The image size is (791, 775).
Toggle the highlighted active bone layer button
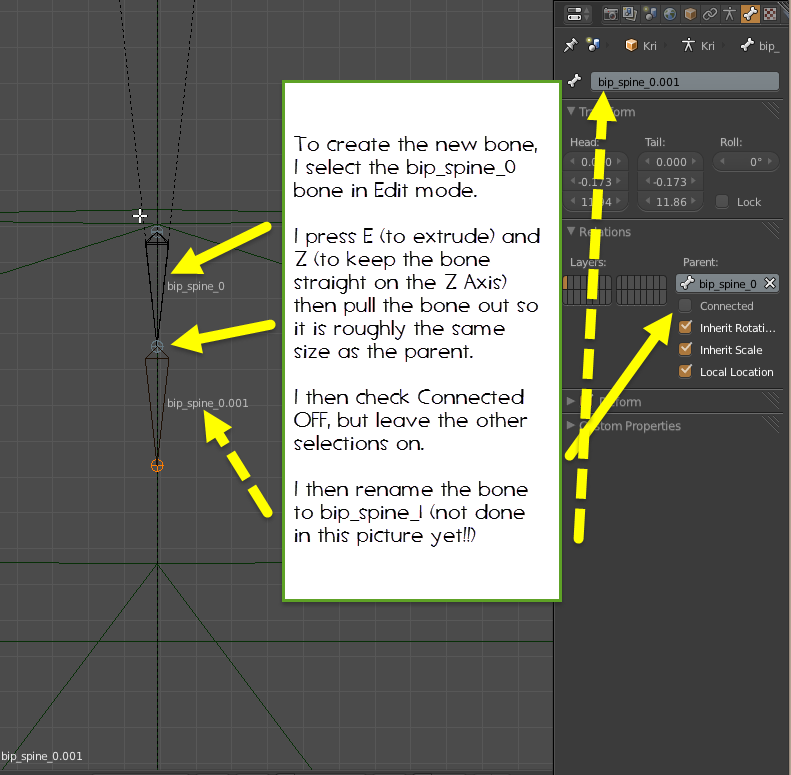[566, 283]
